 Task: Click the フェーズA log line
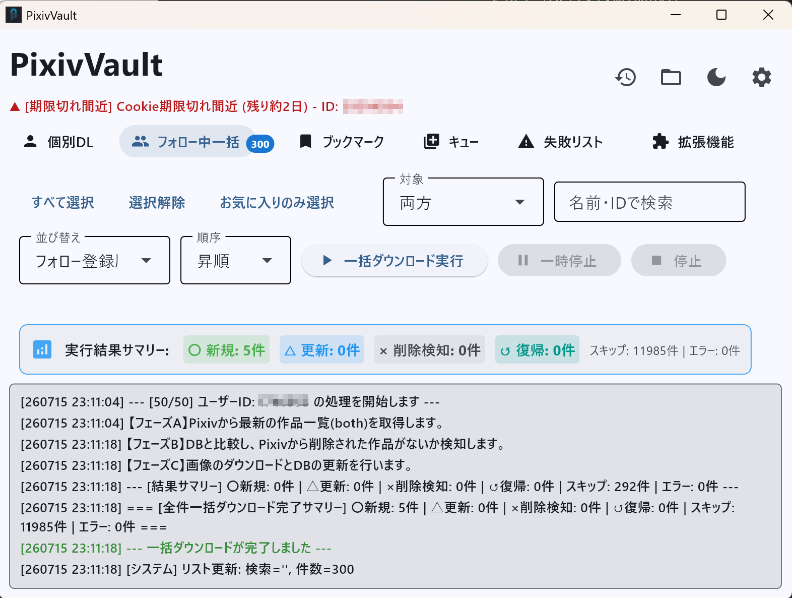click(233, 423)
